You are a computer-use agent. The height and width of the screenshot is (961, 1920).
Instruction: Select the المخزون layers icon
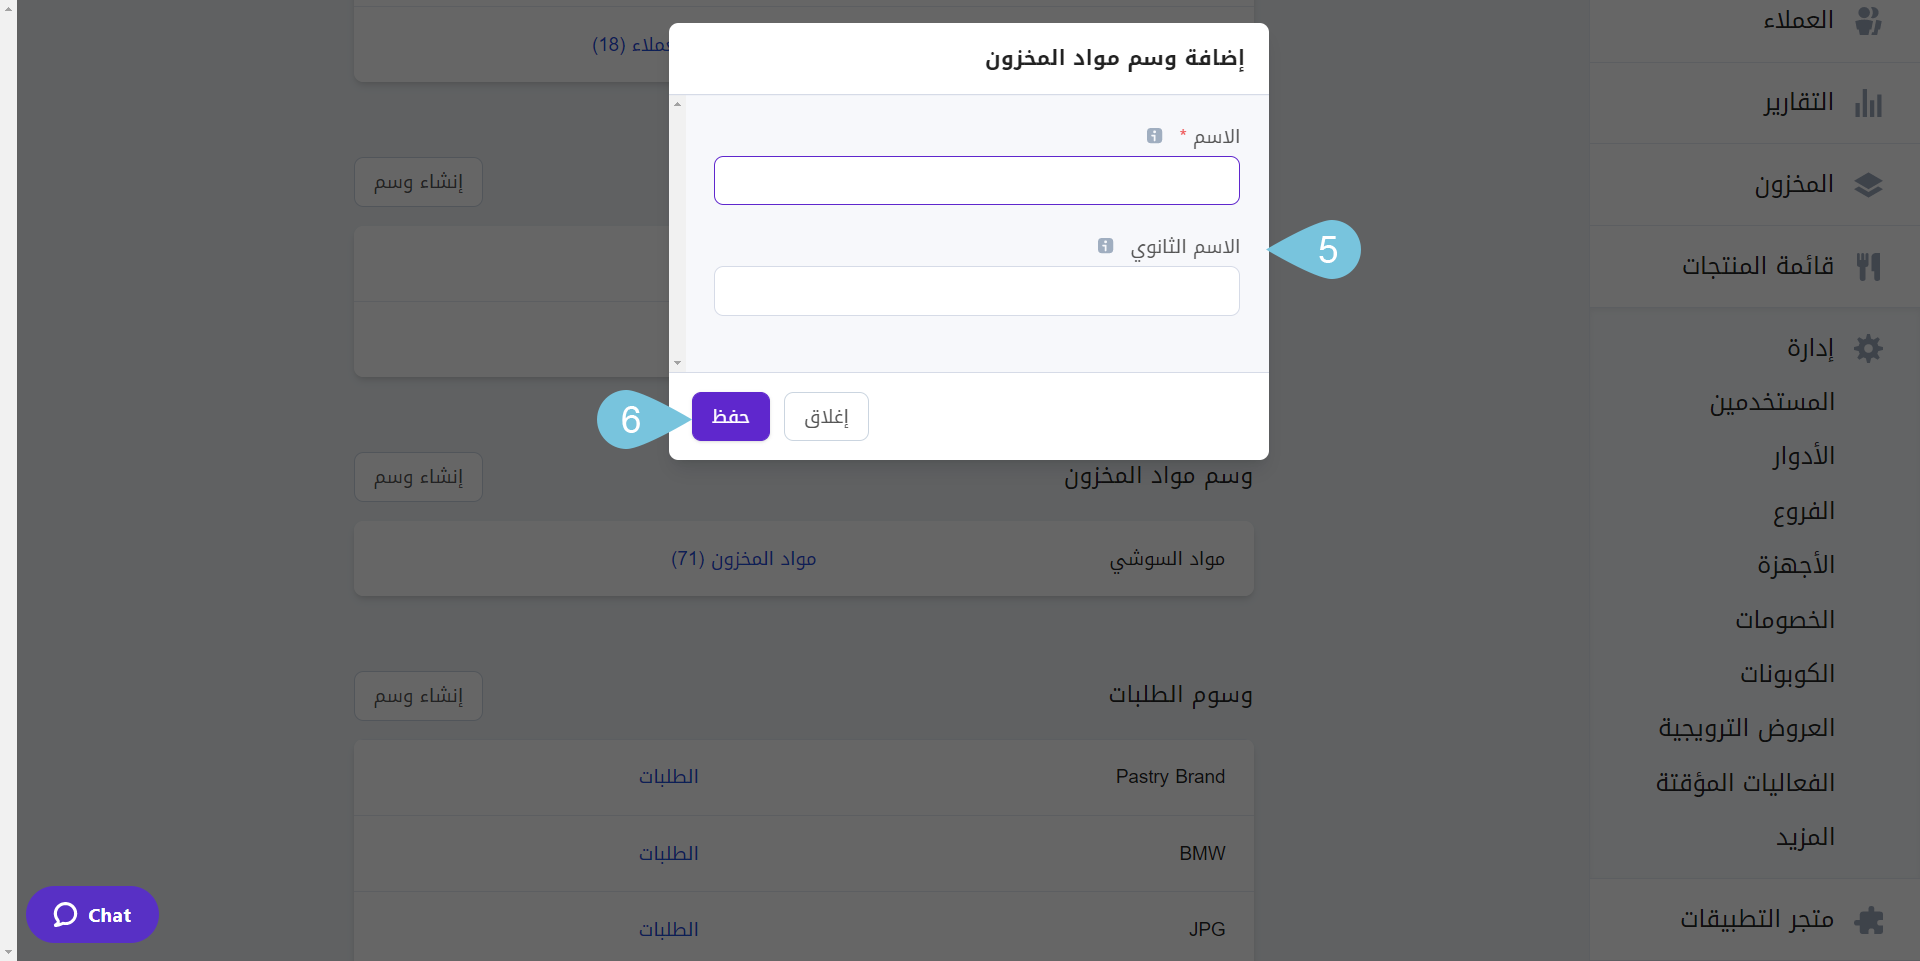point(1869,185)
